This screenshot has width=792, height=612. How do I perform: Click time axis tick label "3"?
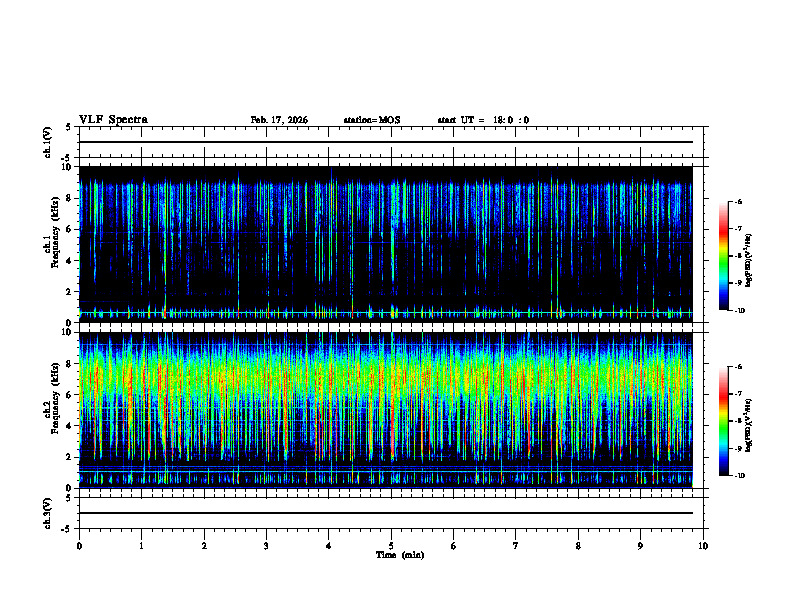pos(266,546)
